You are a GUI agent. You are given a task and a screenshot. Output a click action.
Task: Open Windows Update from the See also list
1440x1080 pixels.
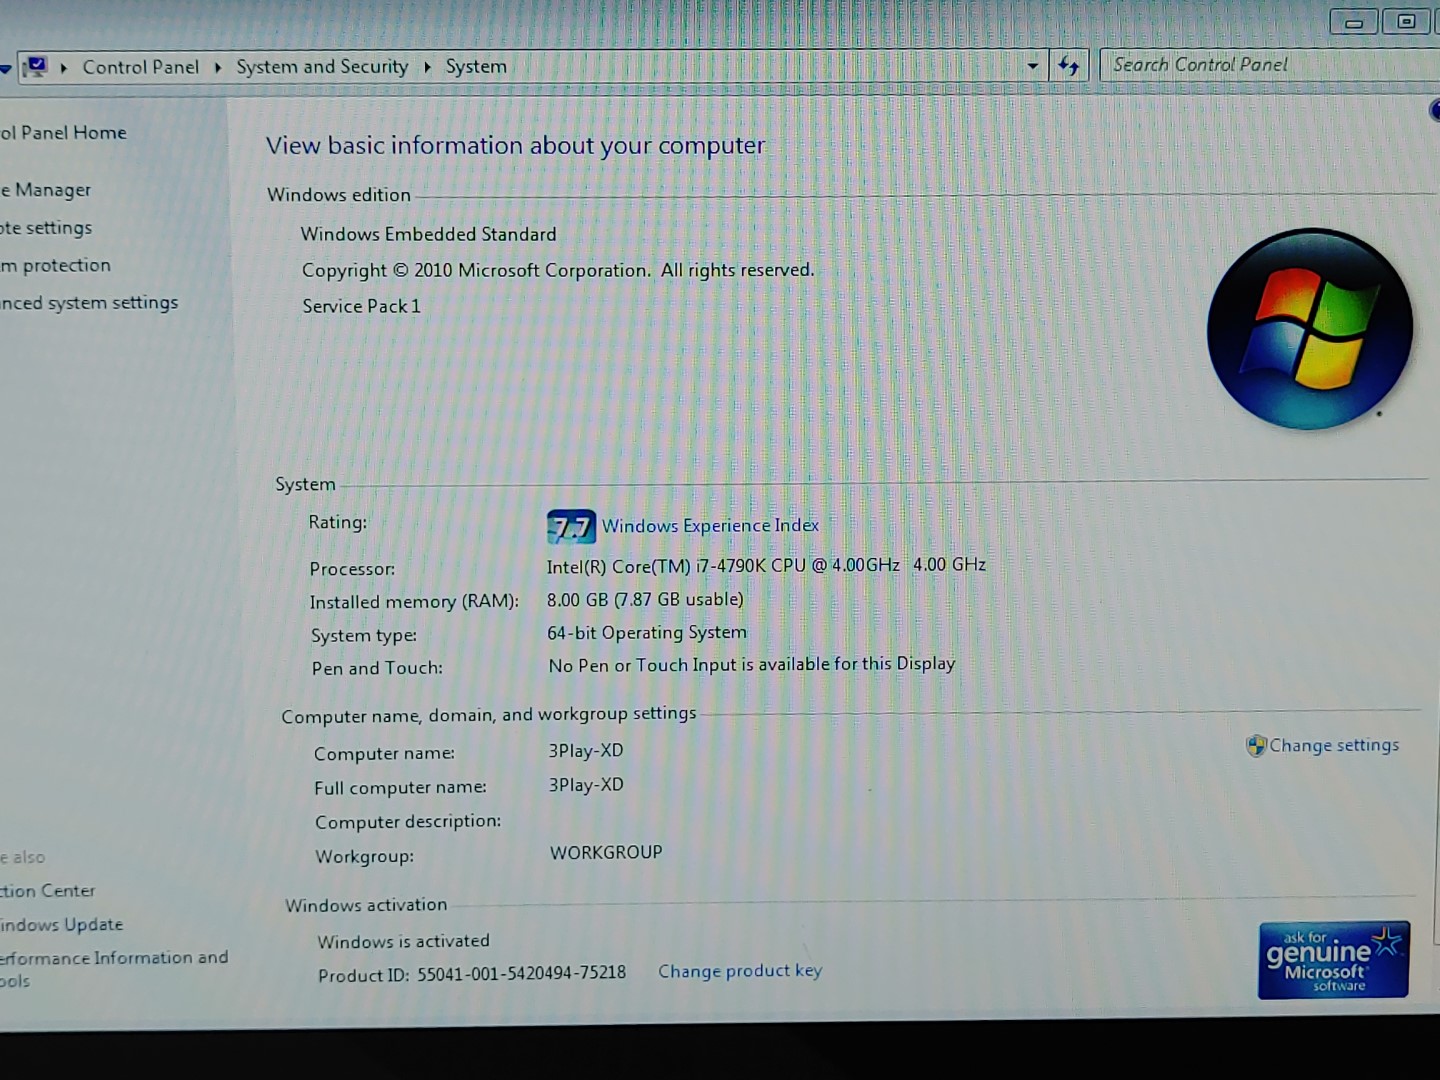62,925
